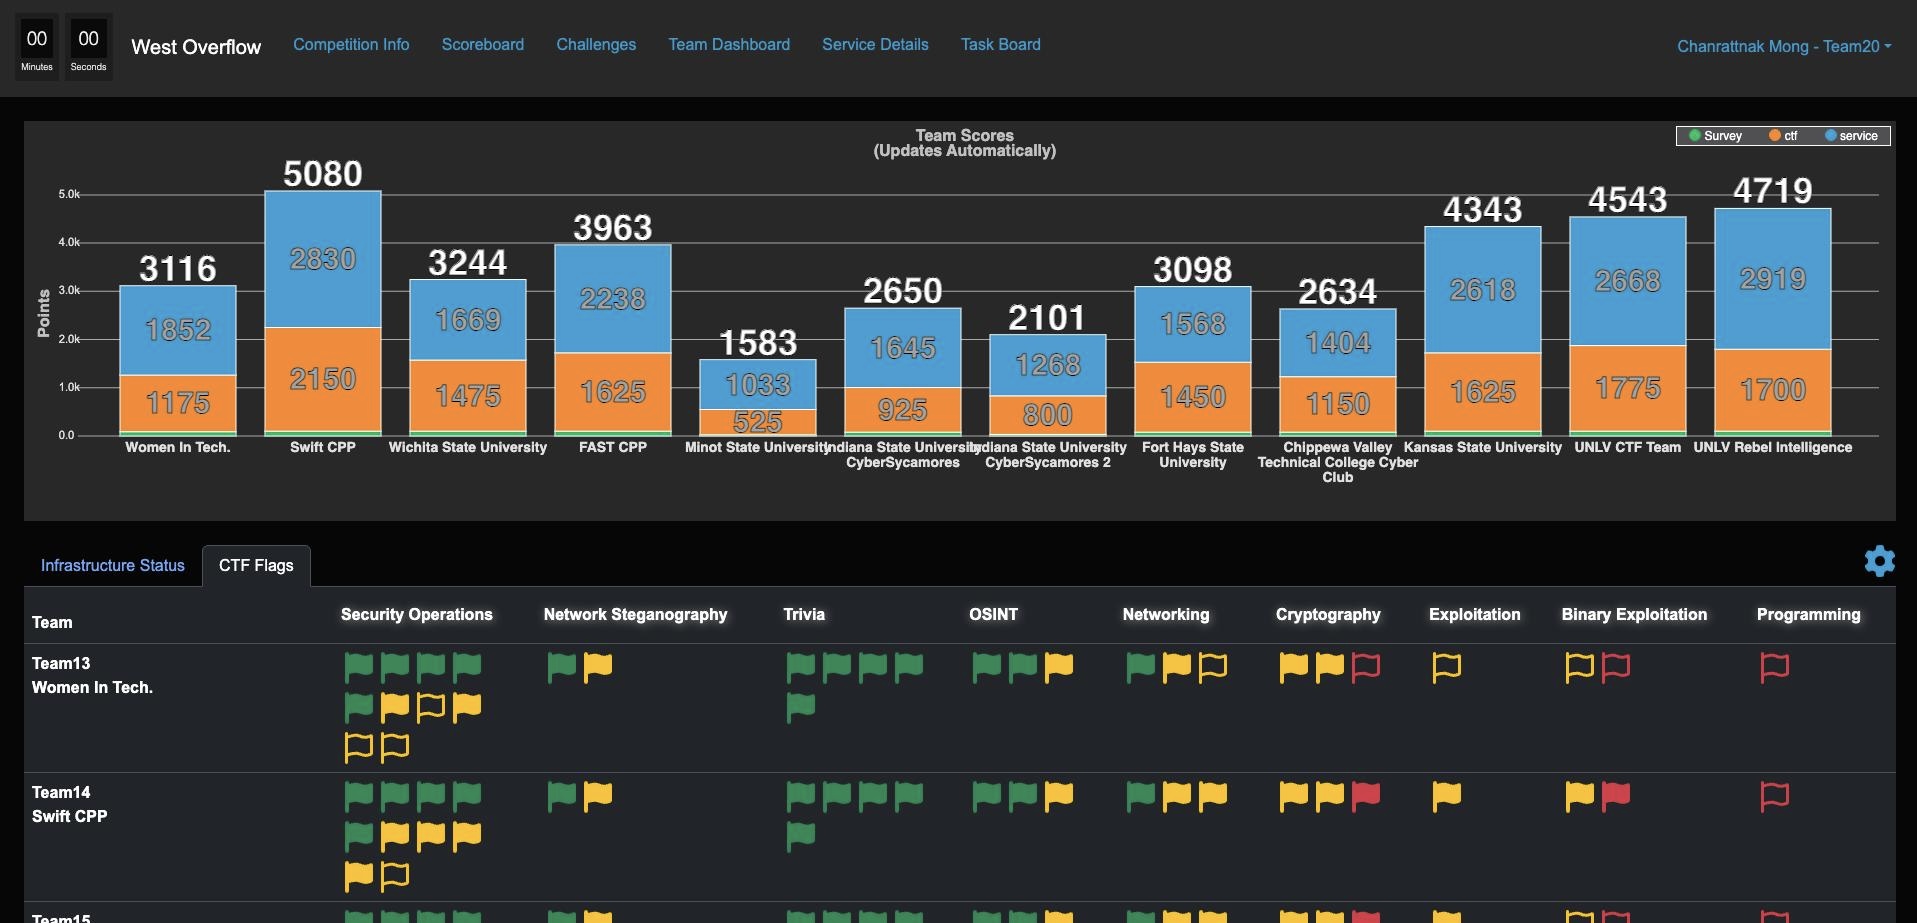Click the Seconds countdown box
The width and height of the screenshot is (1917, 923).
click(89, 46)
